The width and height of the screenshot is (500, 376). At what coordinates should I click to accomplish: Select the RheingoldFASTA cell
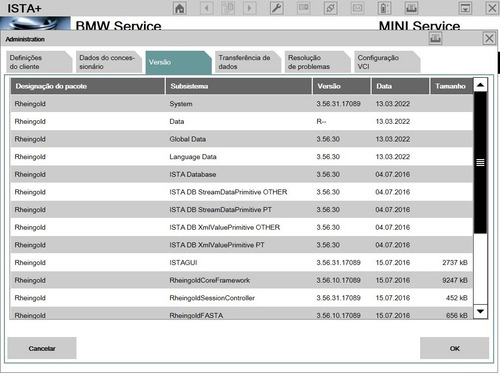pyautogui.click(x=196, y=315)
